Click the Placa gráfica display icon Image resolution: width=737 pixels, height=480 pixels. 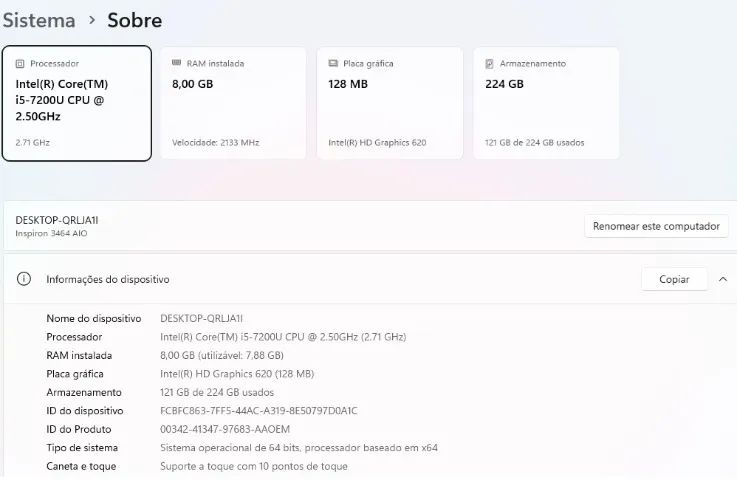[333, 63]
